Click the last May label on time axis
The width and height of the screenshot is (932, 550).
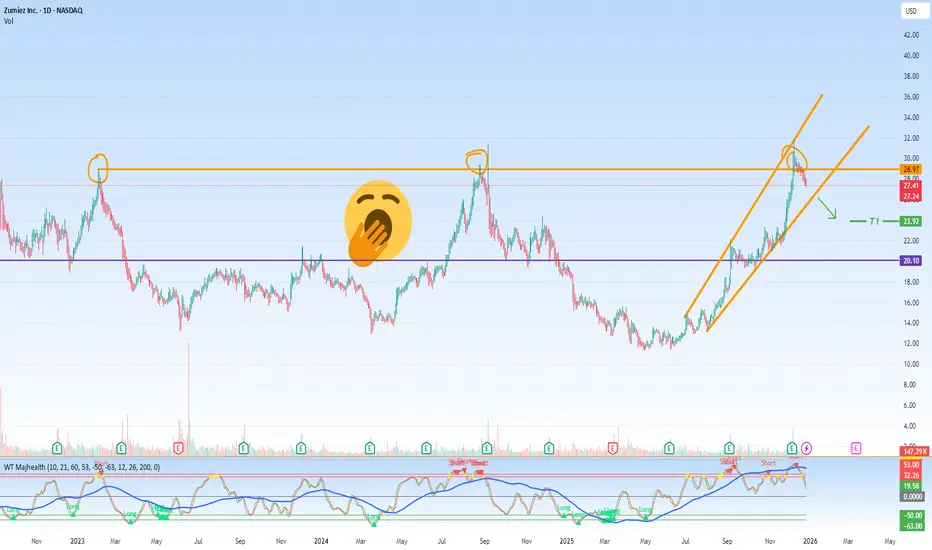pos(890,541)
